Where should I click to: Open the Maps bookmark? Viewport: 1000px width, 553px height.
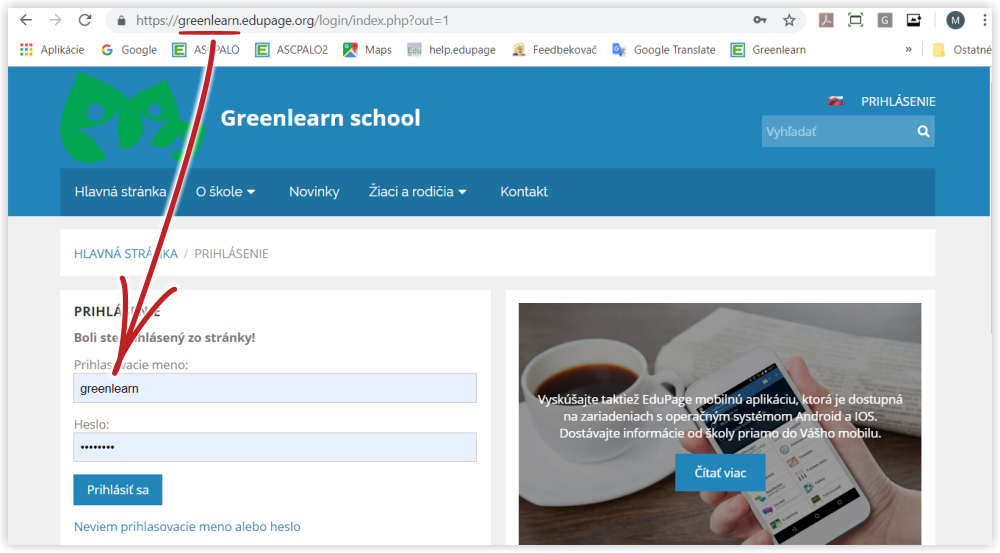click(367, 50)
